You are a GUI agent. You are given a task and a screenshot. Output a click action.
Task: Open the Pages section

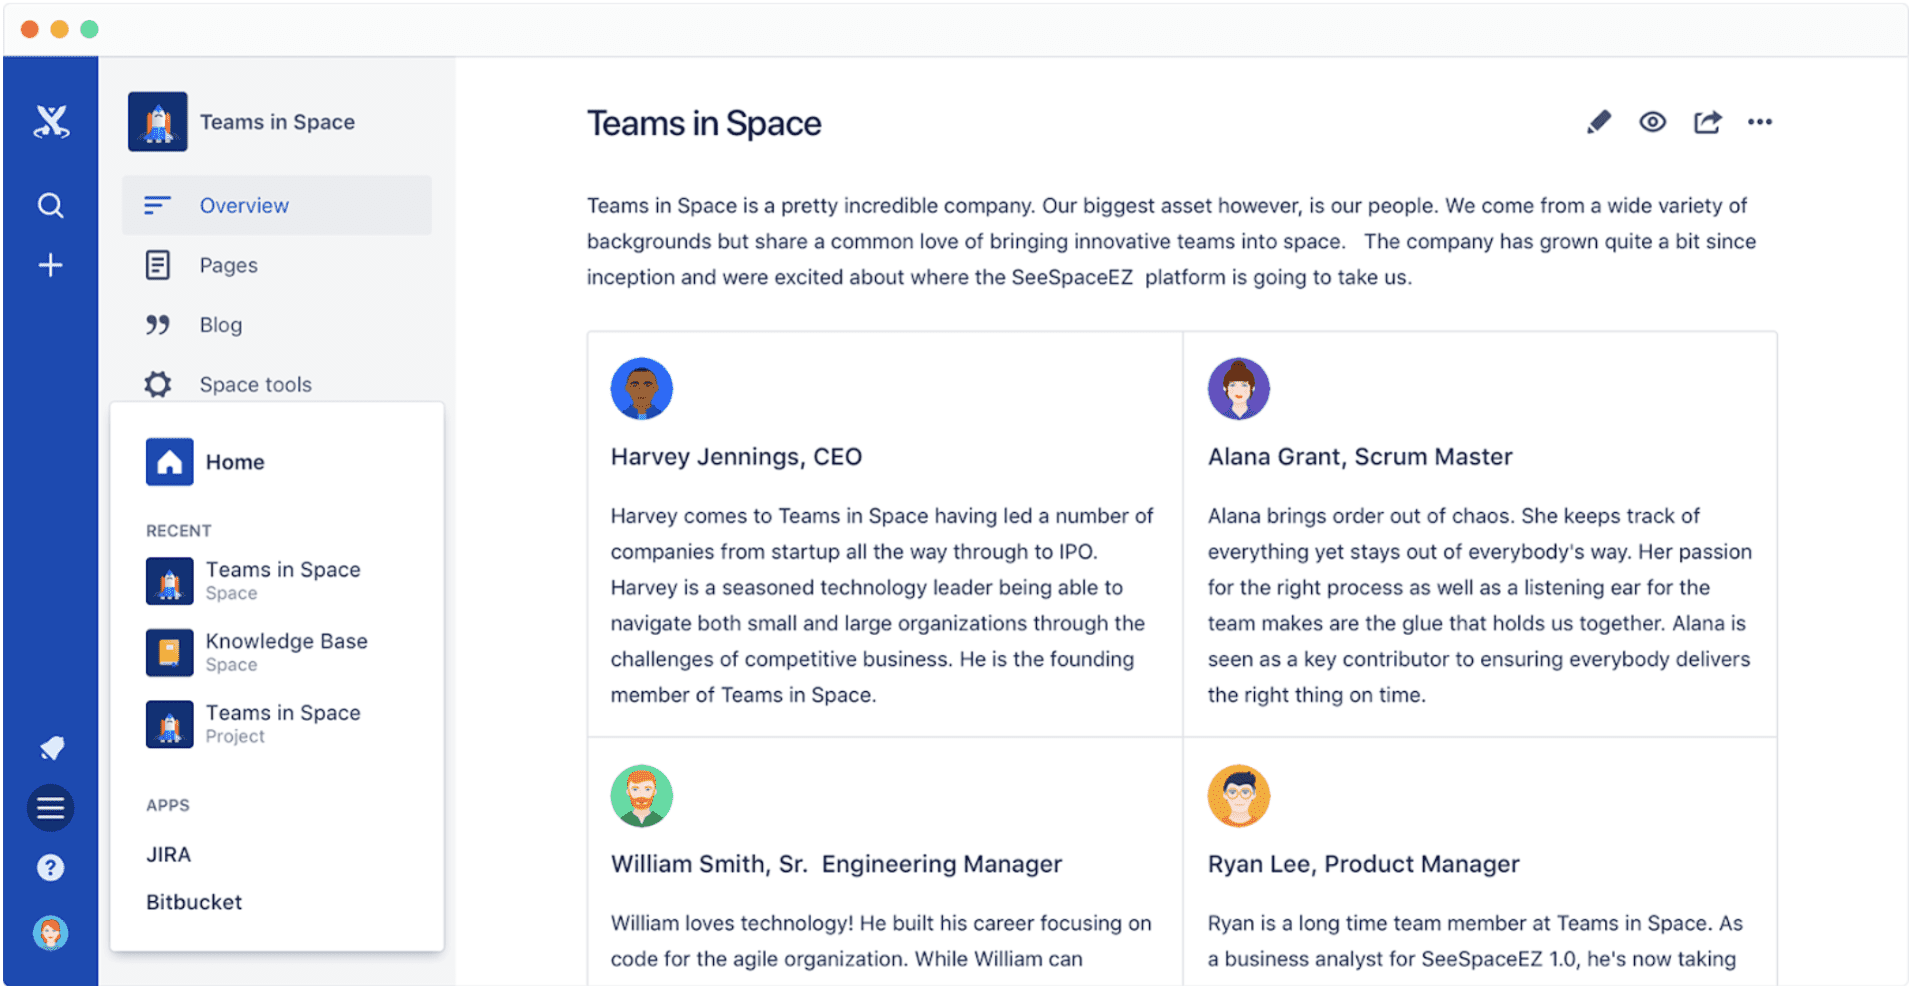[228, 264]
